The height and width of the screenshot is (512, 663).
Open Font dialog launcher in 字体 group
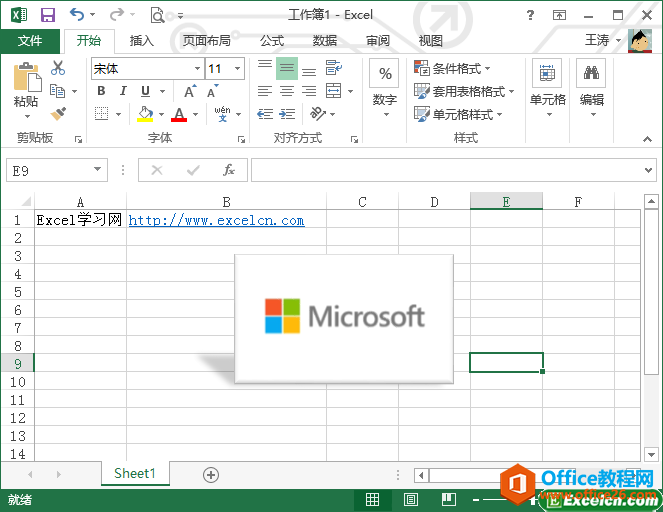241,139
